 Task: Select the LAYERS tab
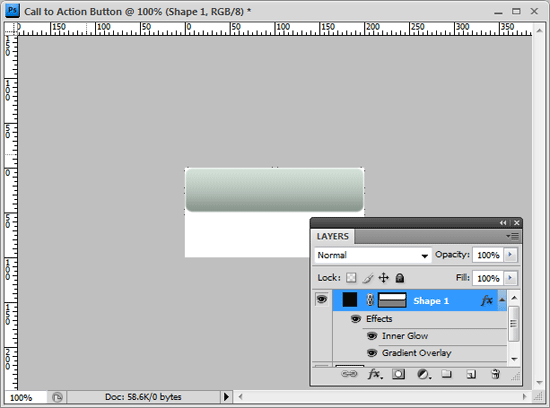333,236
